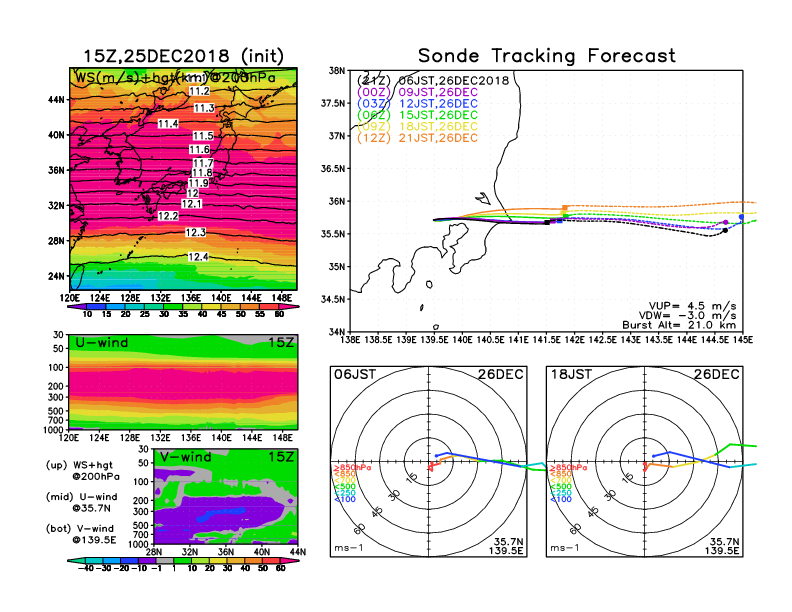Click the 'ms-1' unit in the 06JST hodograph
The height and width of the screenshot is (612, 792).
349,548
